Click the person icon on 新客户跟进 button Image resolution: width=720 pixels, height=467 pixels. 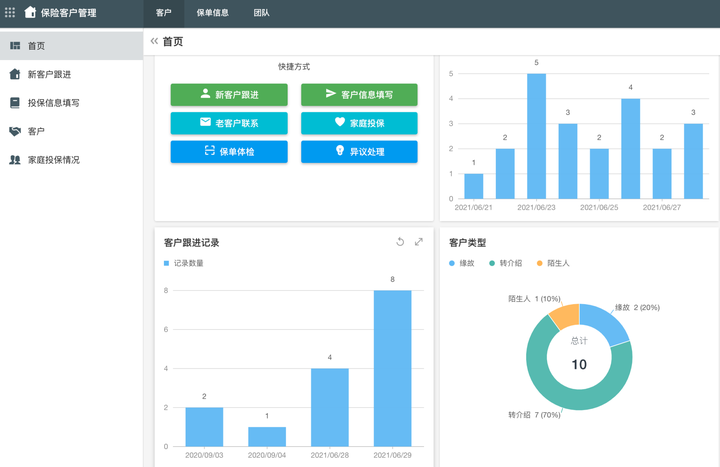[x=205, y=94]
